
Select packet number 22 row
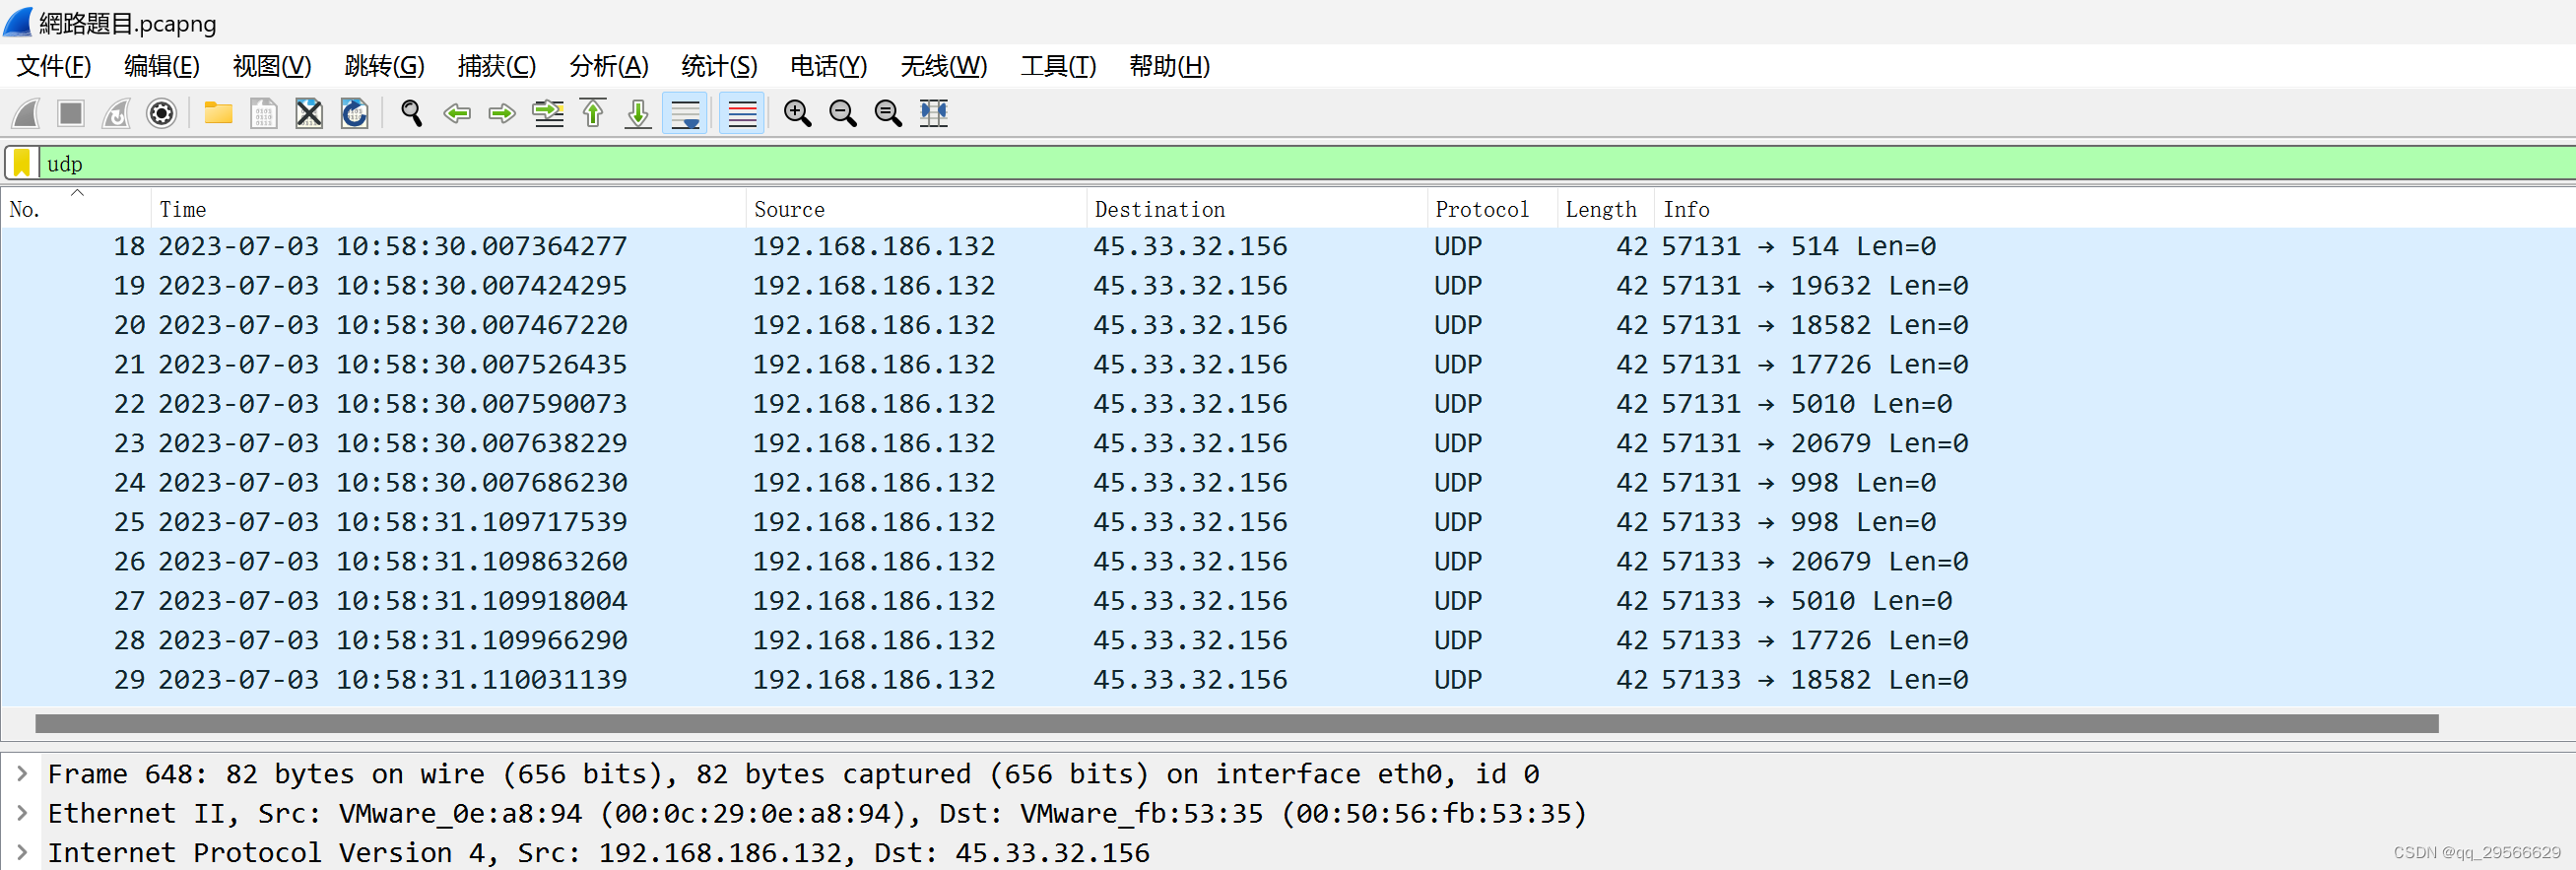coord(1288,404)
